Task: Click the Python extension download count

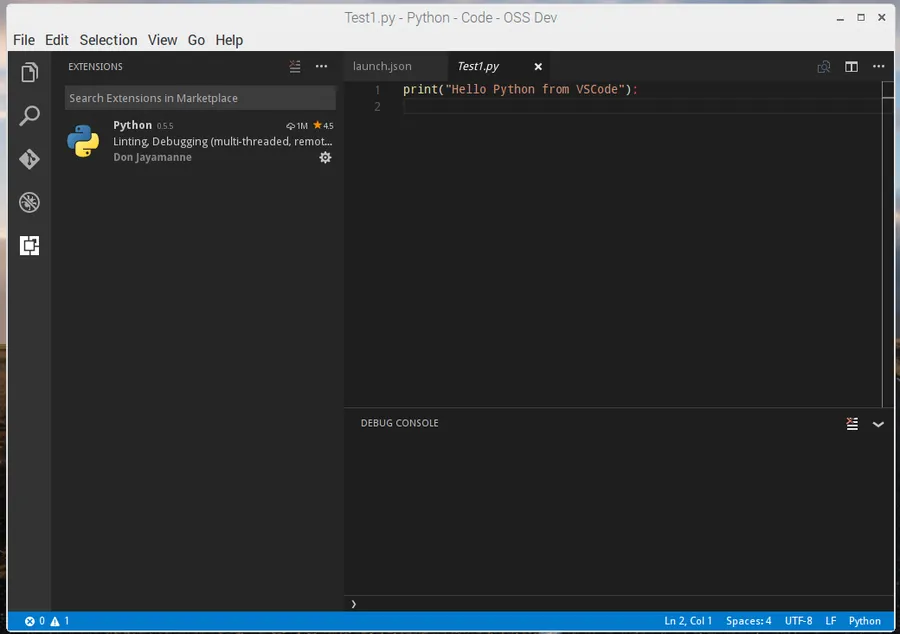Action: [297, 126]
